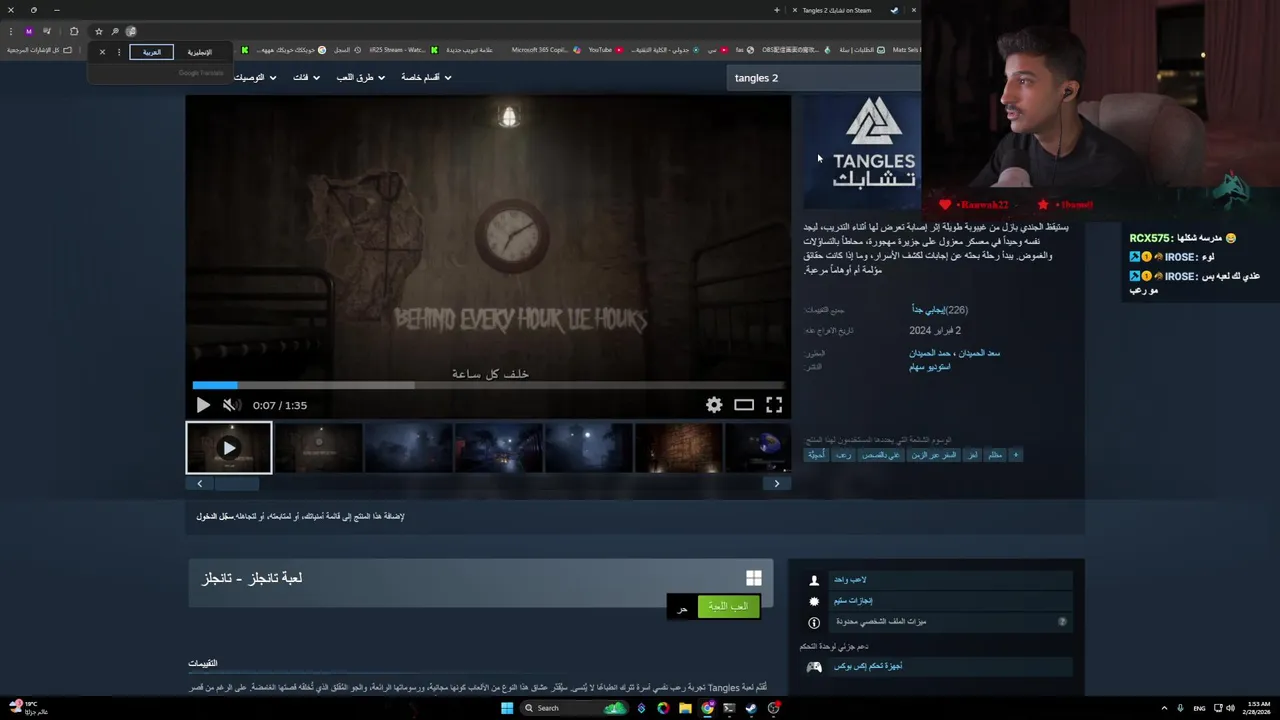This screenshot has width=1280, height=720.
Task: Move the thumbnail strip scrollbar handle
Action: (236, 484)
